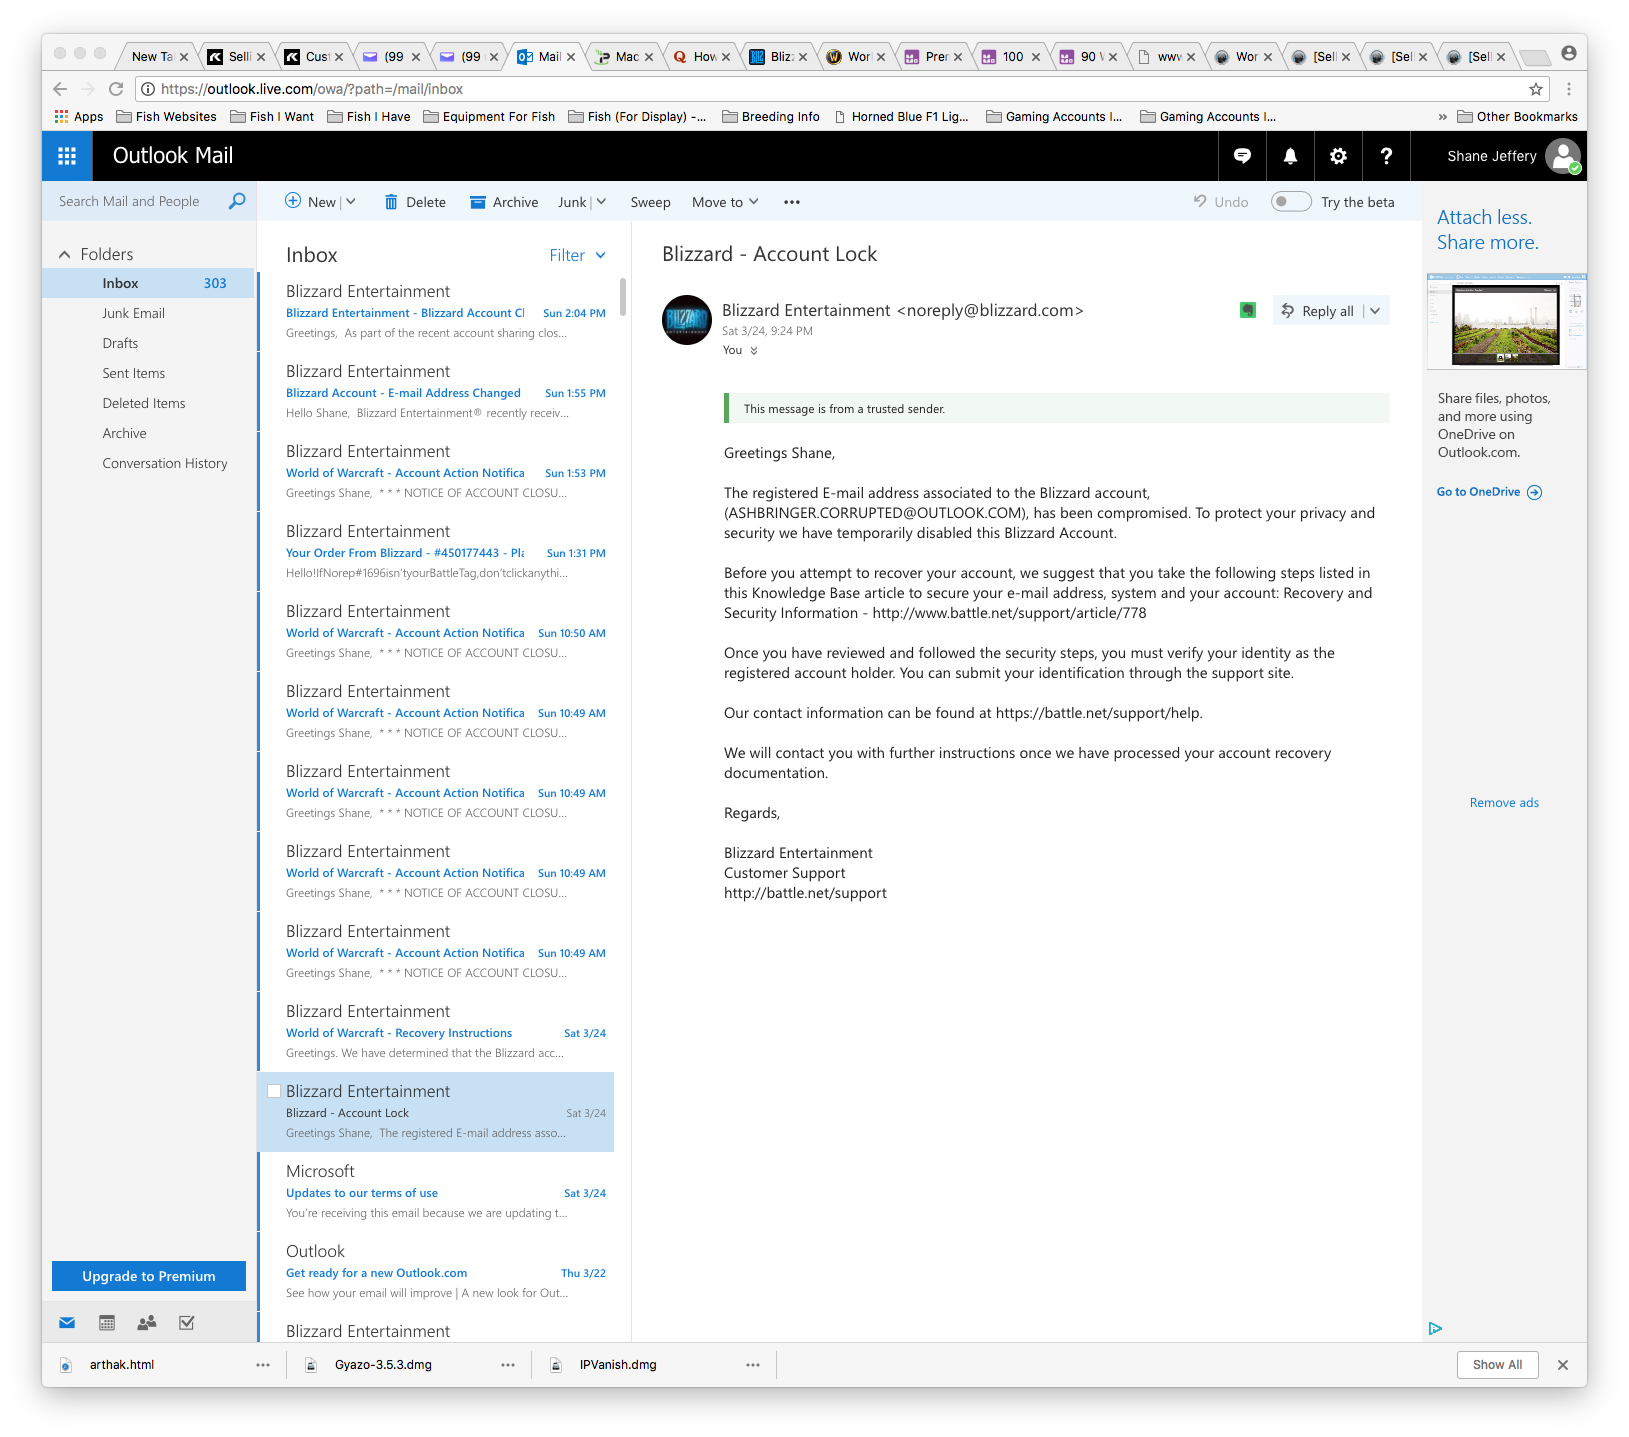Open the Office app launcher grid
Viewport: 1629px width, 1437px height.
pos(67,156)
